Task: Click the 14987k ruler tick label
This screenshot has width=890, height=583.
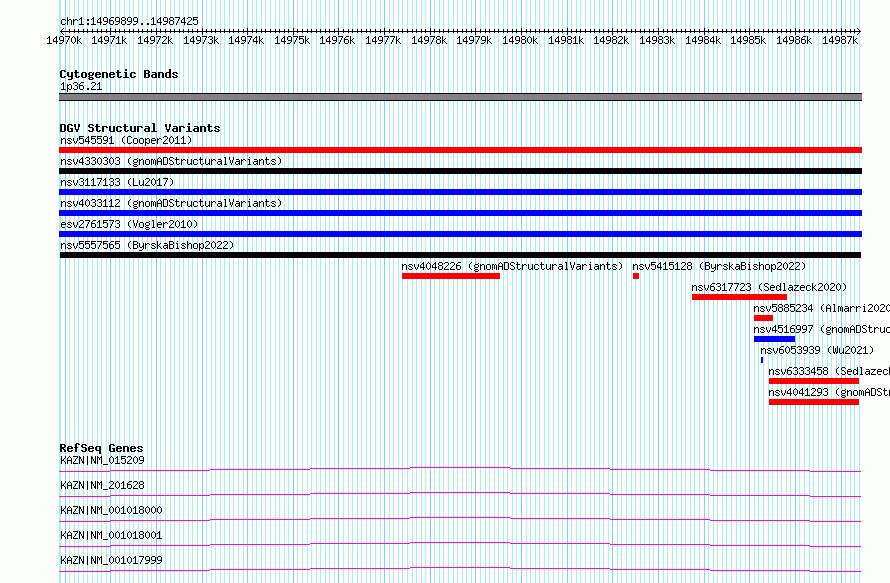Action: pos(840,40)
